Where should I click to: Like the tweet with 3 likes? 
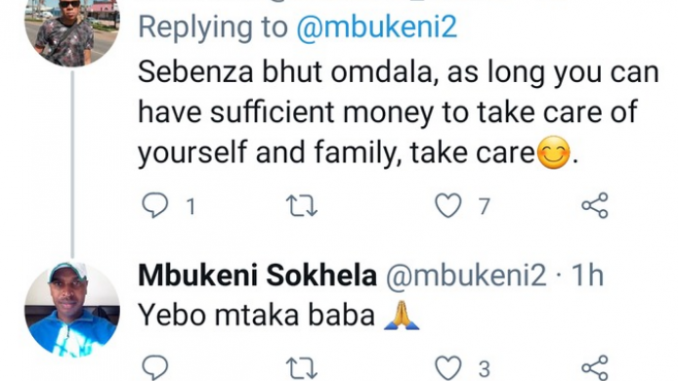coord(448,368)
